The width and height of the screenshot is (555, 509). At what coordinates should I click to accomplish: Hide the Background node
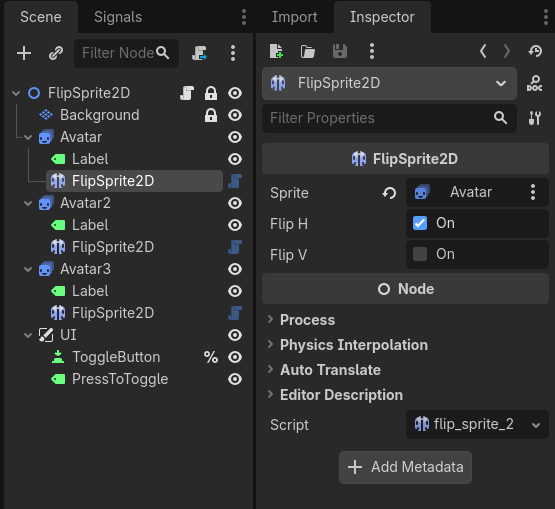235,115
